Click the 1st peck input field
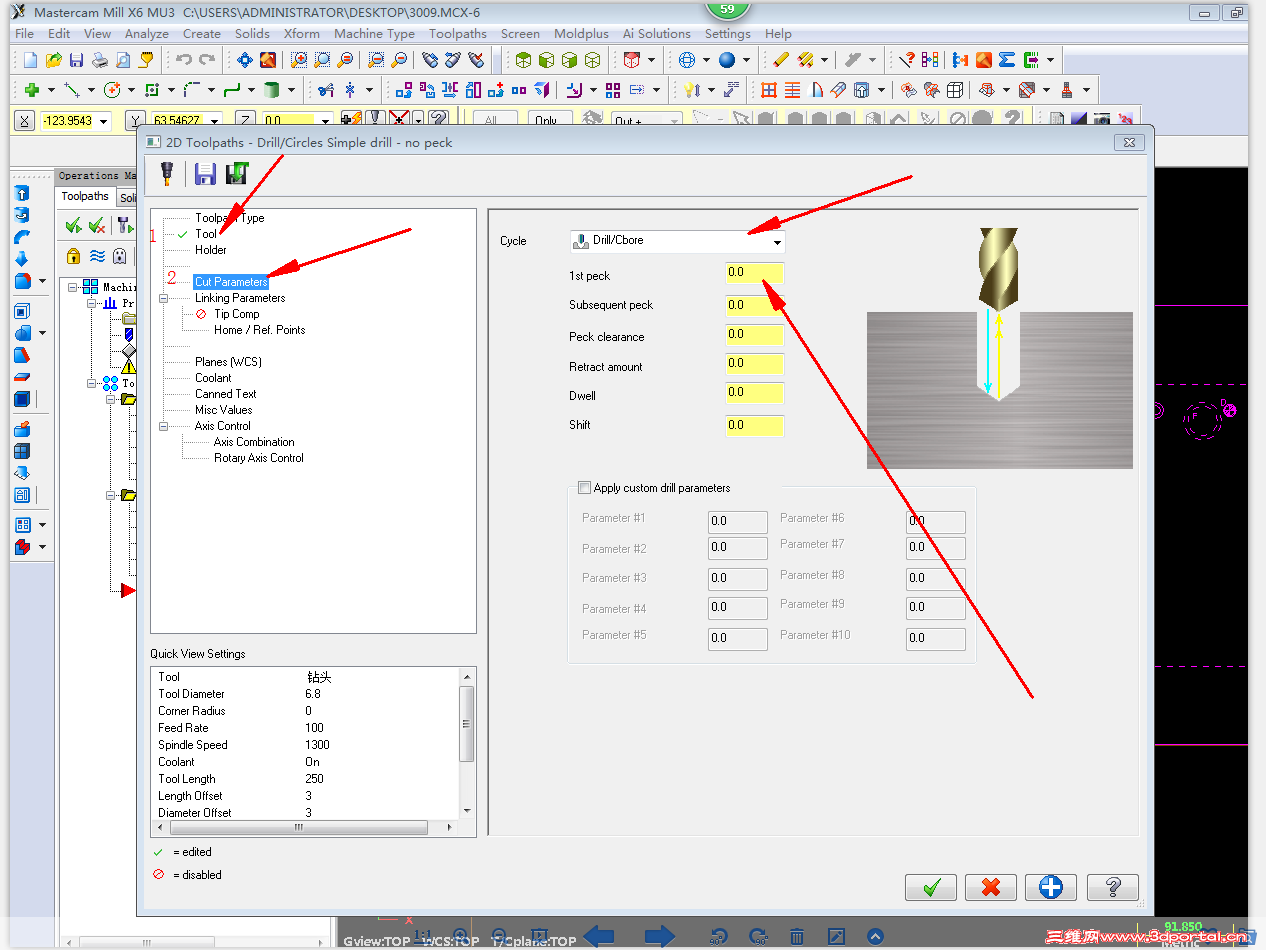This screenshot has width=1266, height=950. (x=755, y=273)
